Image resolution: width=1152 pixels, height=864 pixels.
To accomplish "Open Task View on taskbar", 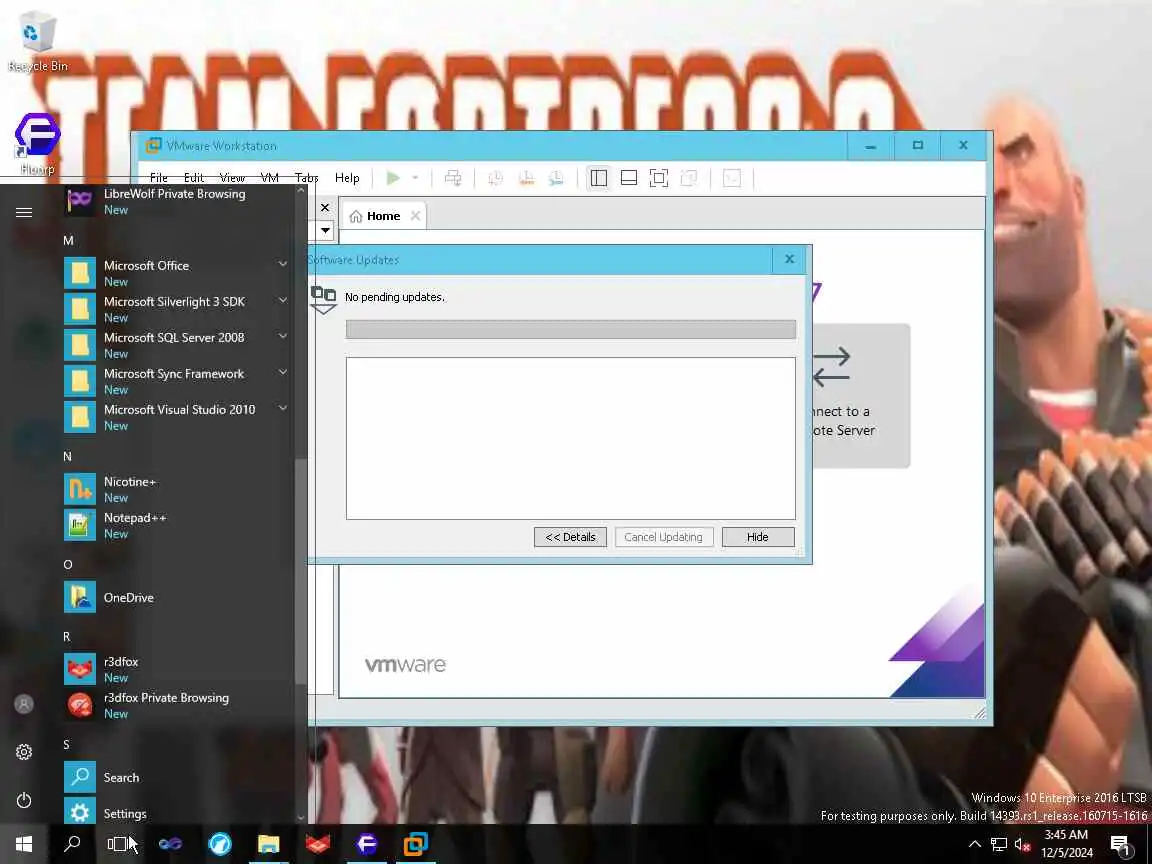I will 121,843.
